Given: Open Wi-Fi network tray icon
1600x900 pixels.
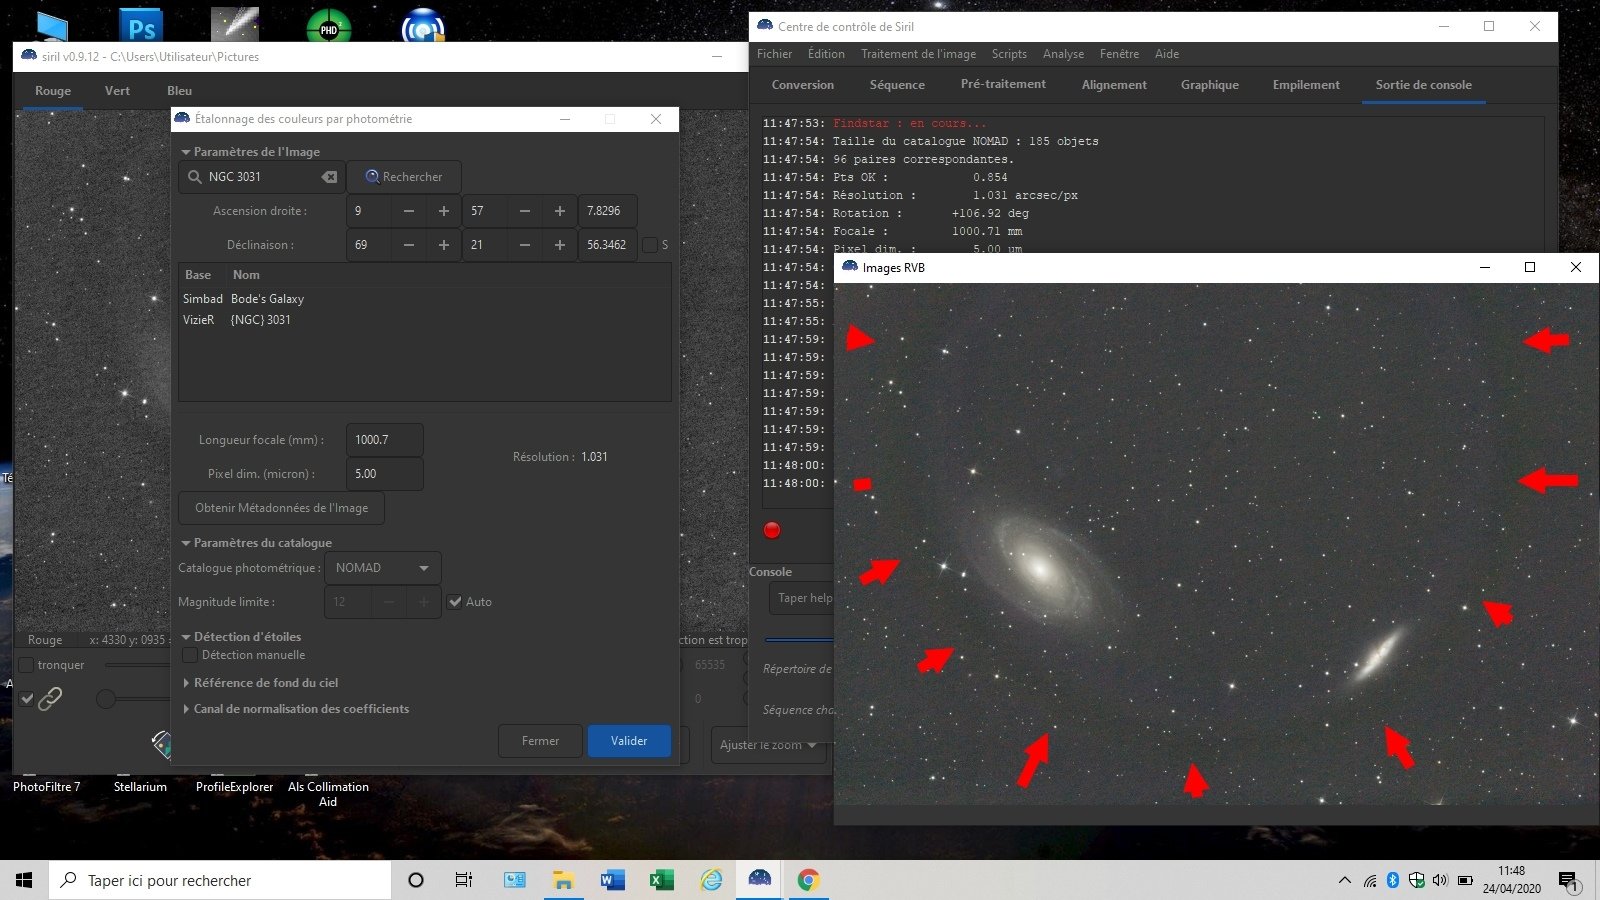Looking at the screenshot, I should pos(1370,880).
